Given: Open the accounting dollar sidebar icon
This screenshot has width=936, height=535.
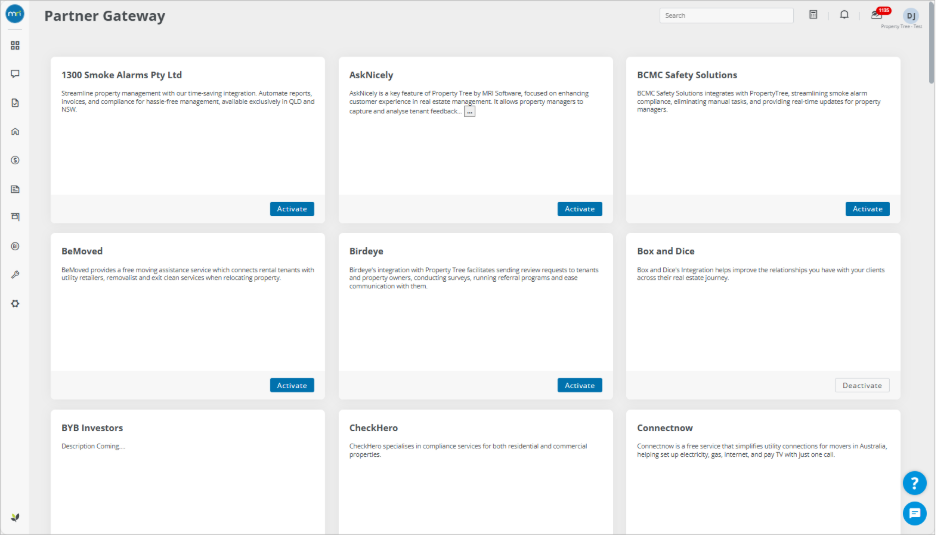Looking at the screenshot, I should point(15,160).
